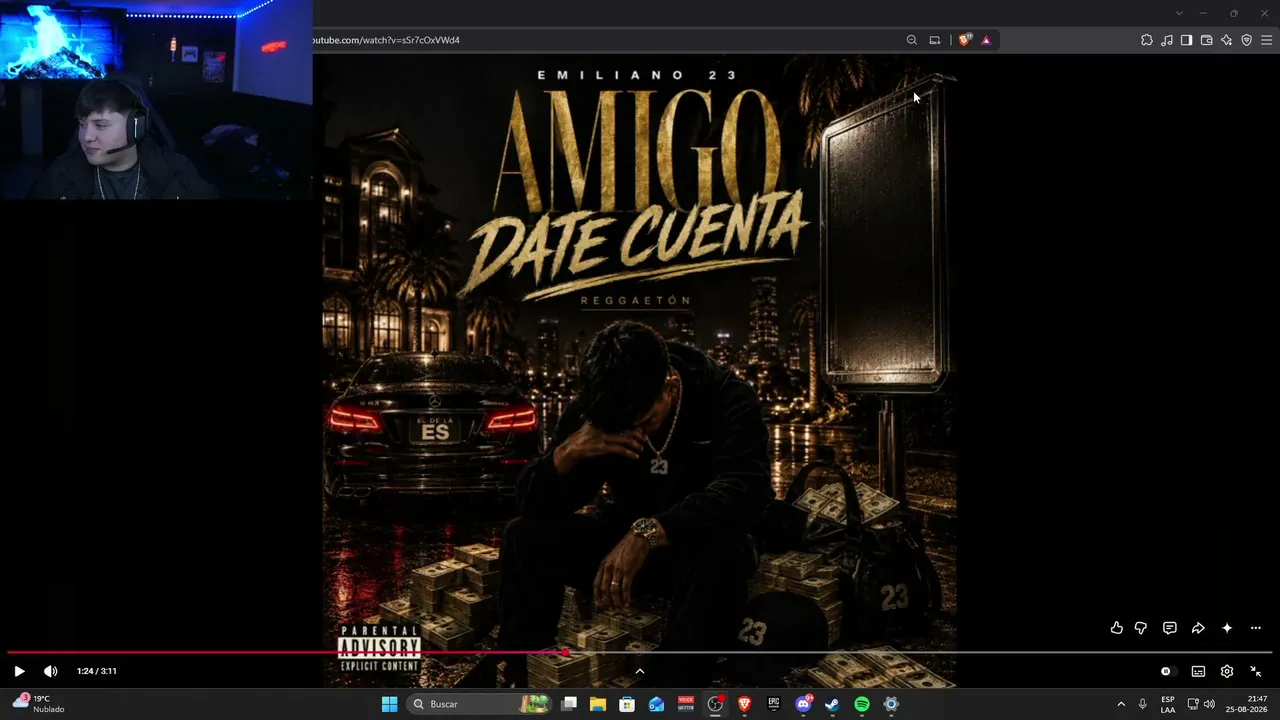Open Microsoft Store from the taskbar
Screen dimensions: 1280x720
[x=627, y=704]
